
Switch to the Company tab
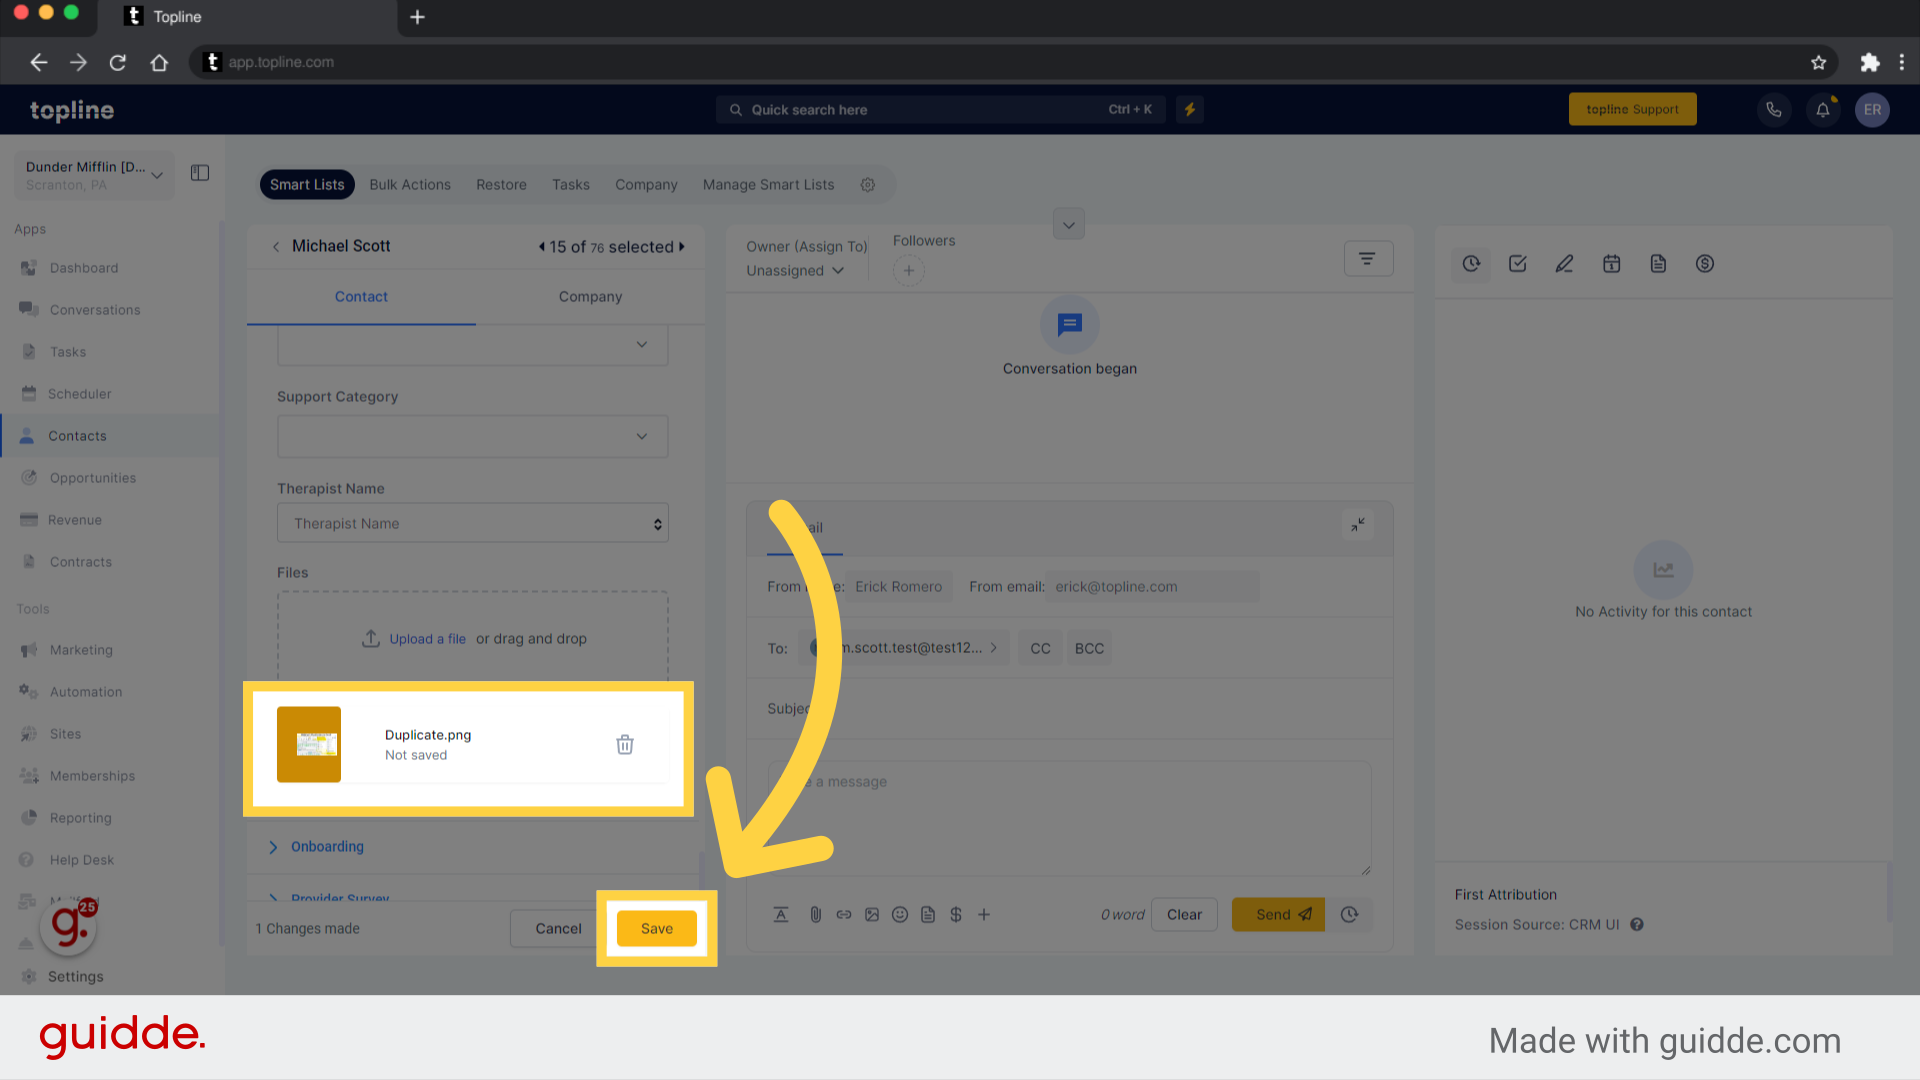coord(589,297)
